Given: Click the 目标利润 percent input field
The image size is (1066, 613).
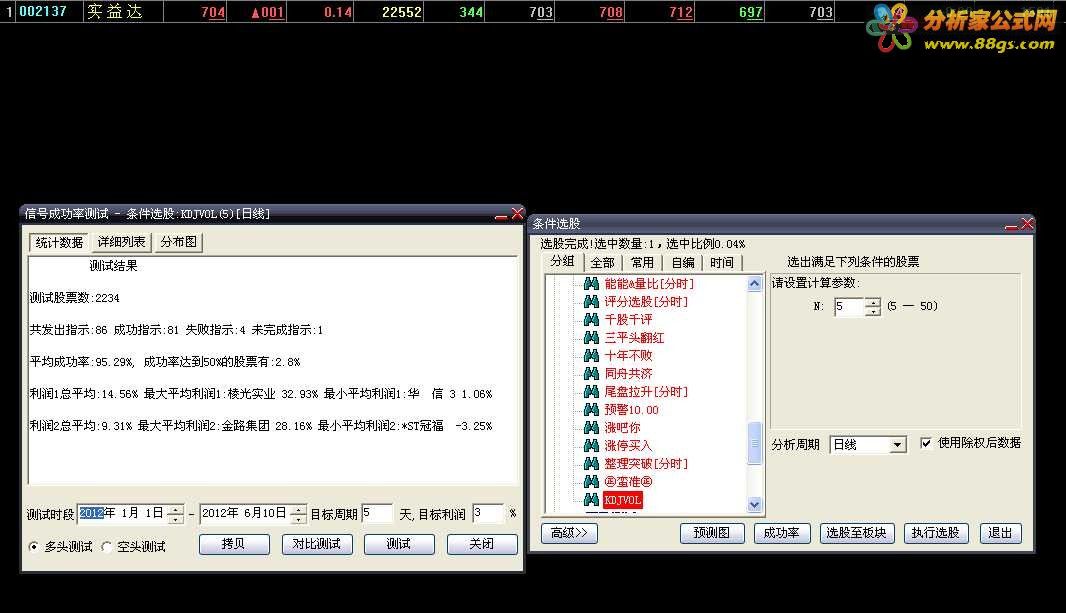Looking at the screenshot, I should (488, 513).
